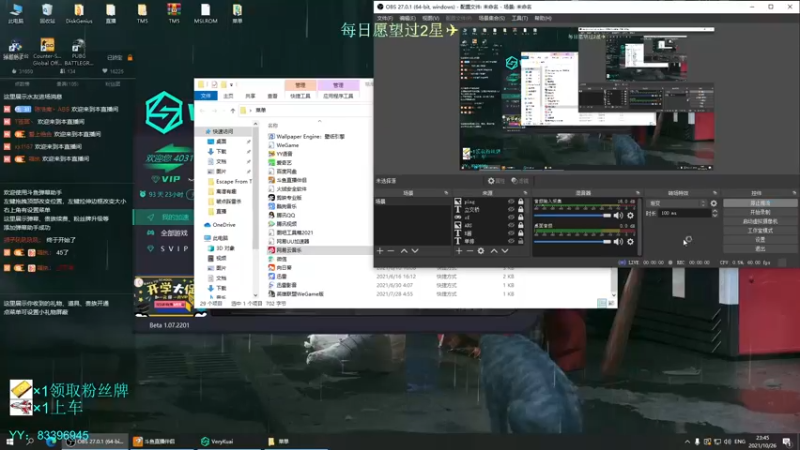Toggle visibility eye of fourth source row

(511, 225)
